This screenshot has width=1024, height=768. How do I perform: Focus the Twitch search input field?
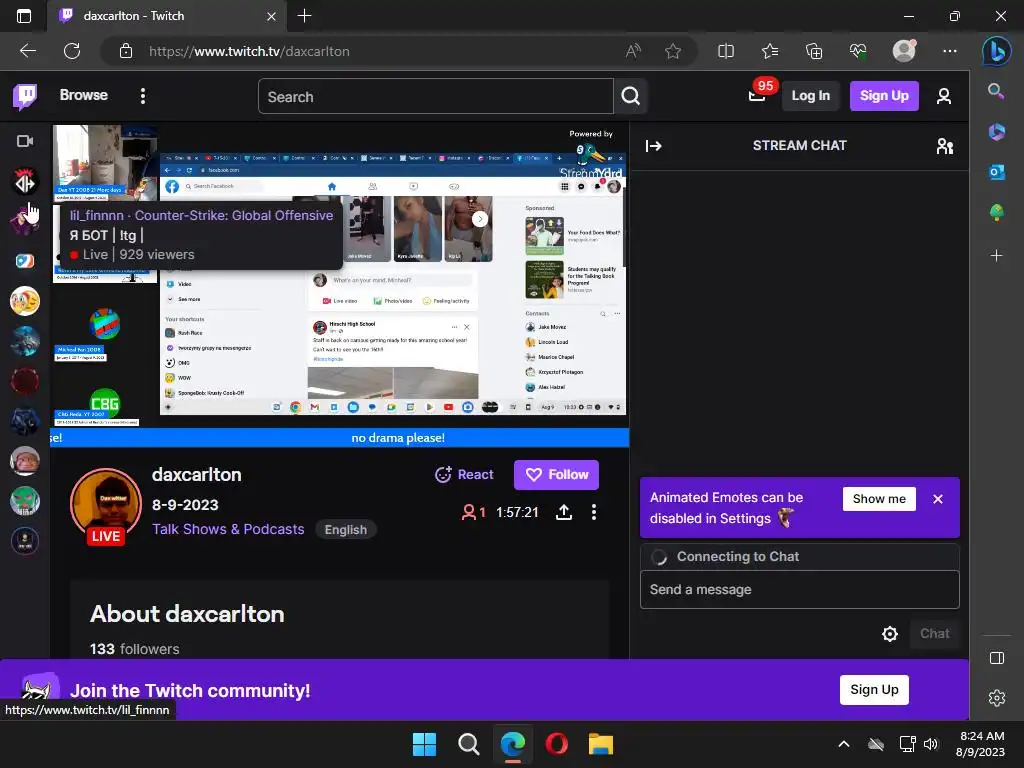(x=436, y=97)
